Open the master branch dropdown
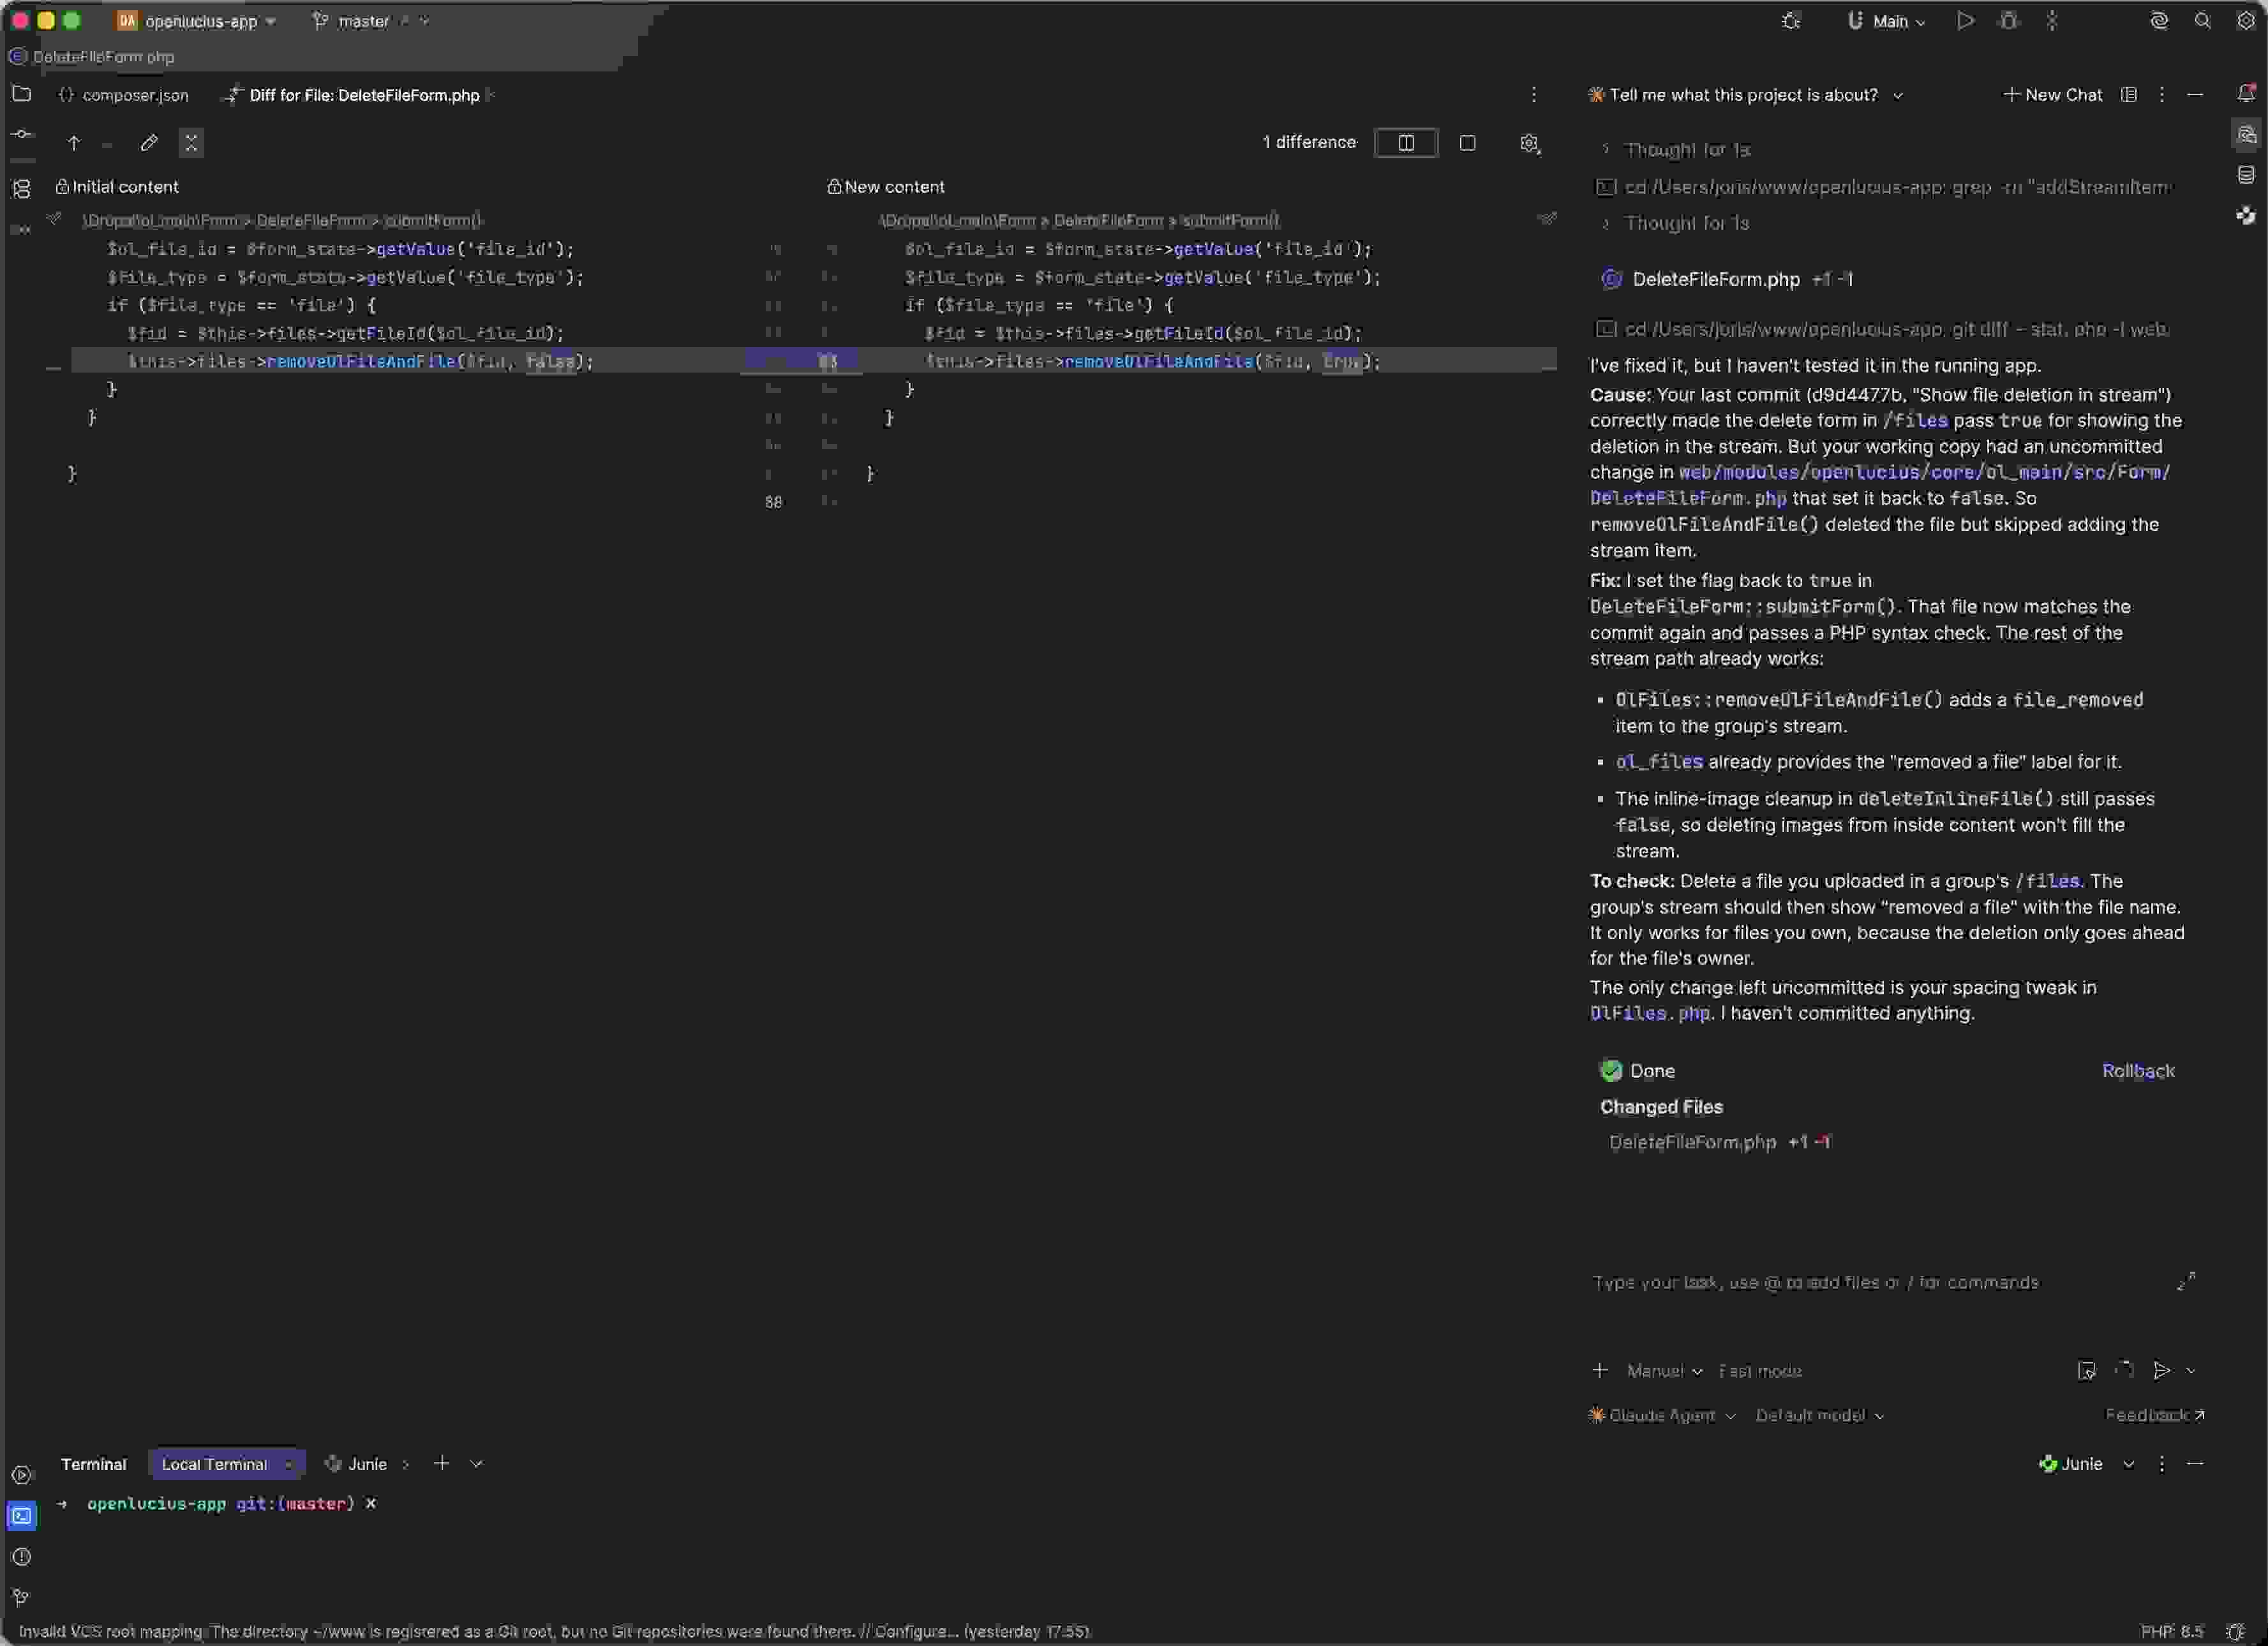 (370, 21)
